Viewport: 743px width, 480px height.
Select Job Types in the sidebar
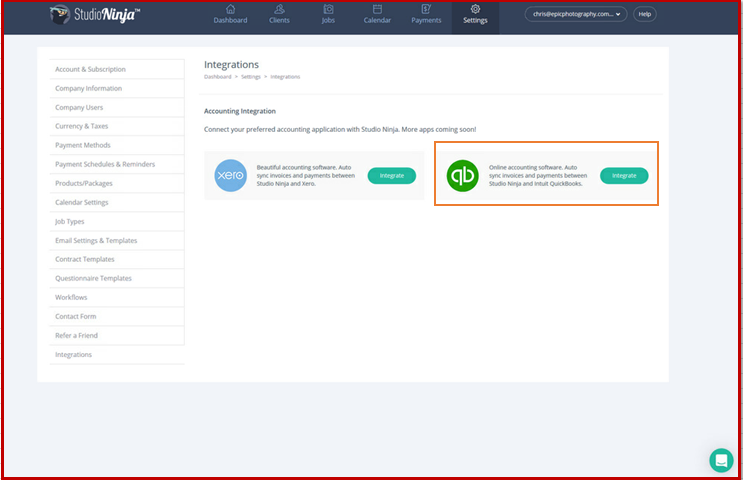(x=117, y=221)
